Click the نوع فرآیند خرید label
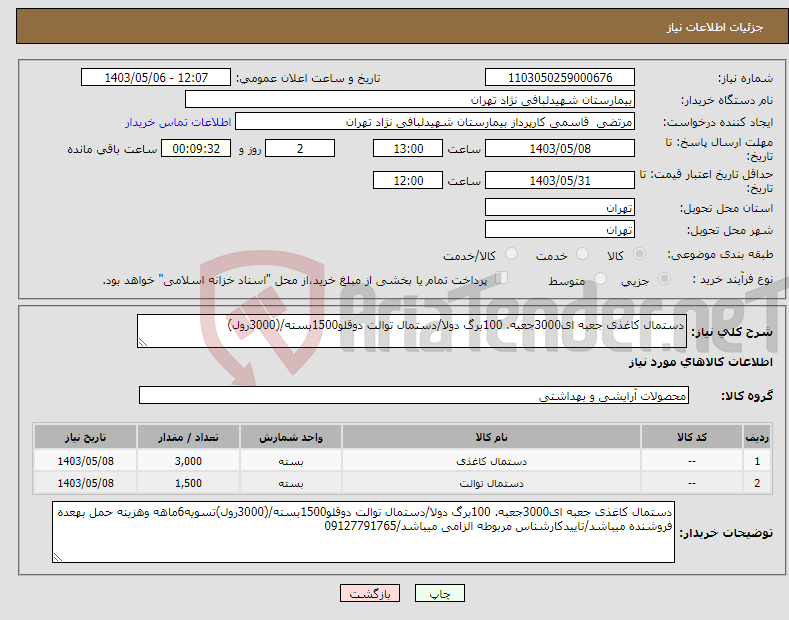 (732, 279)
